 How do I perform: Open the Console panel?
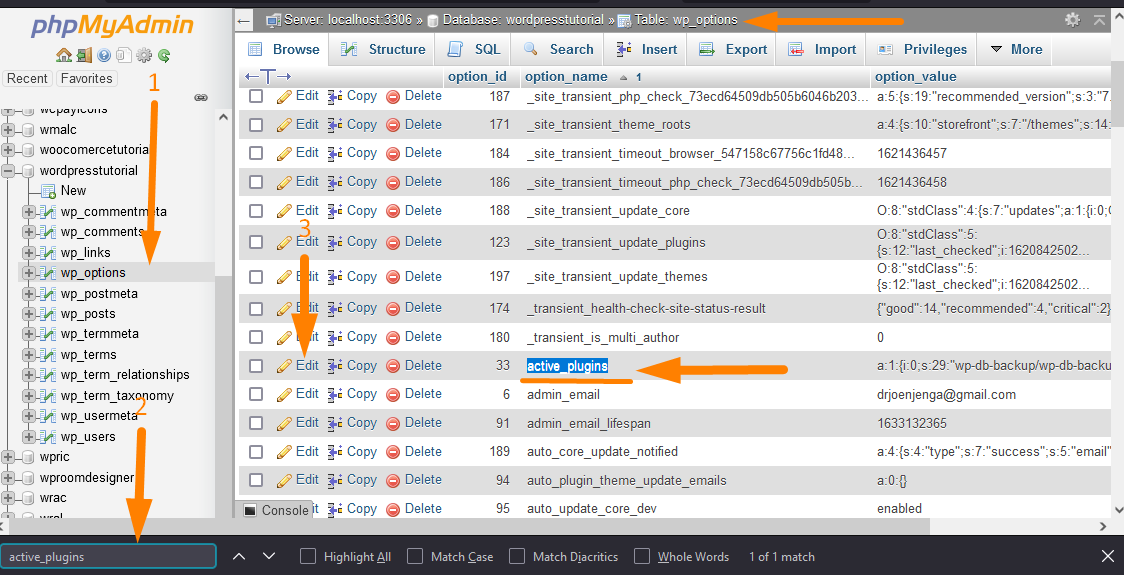point(276,510)
